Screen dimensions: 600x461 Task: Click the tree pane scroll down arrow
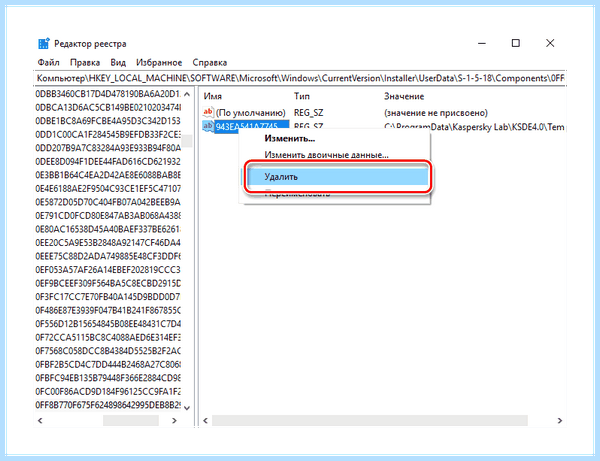[x=187, y=408]
